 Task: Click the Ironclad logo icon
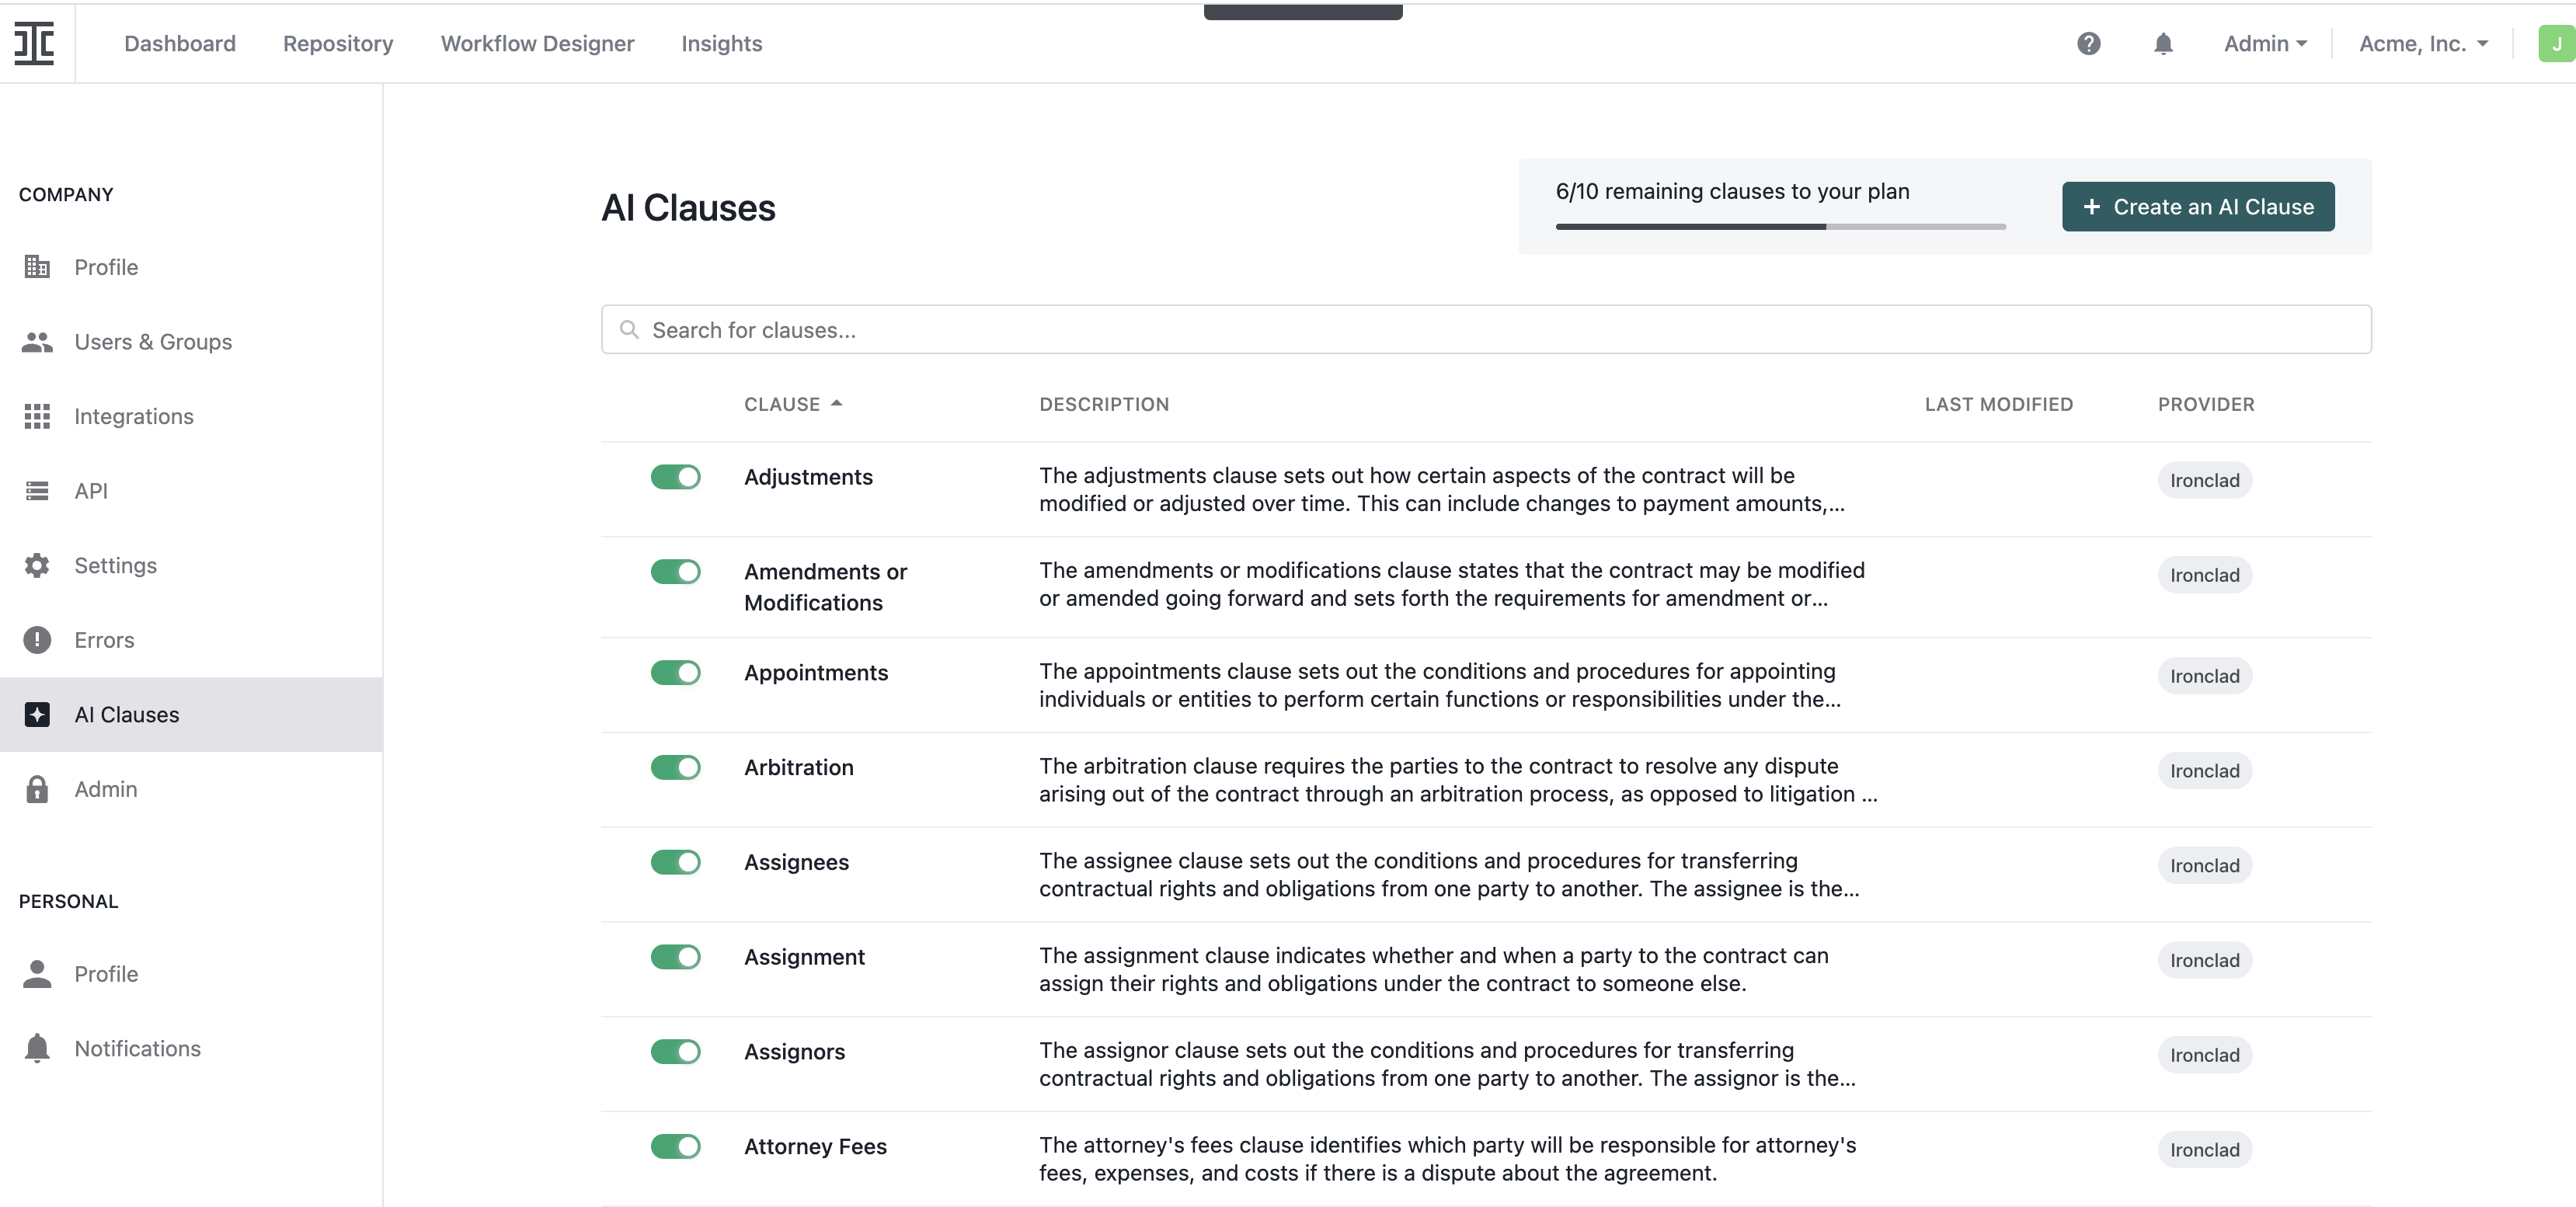pyautogui.click(x=34, y=43)
